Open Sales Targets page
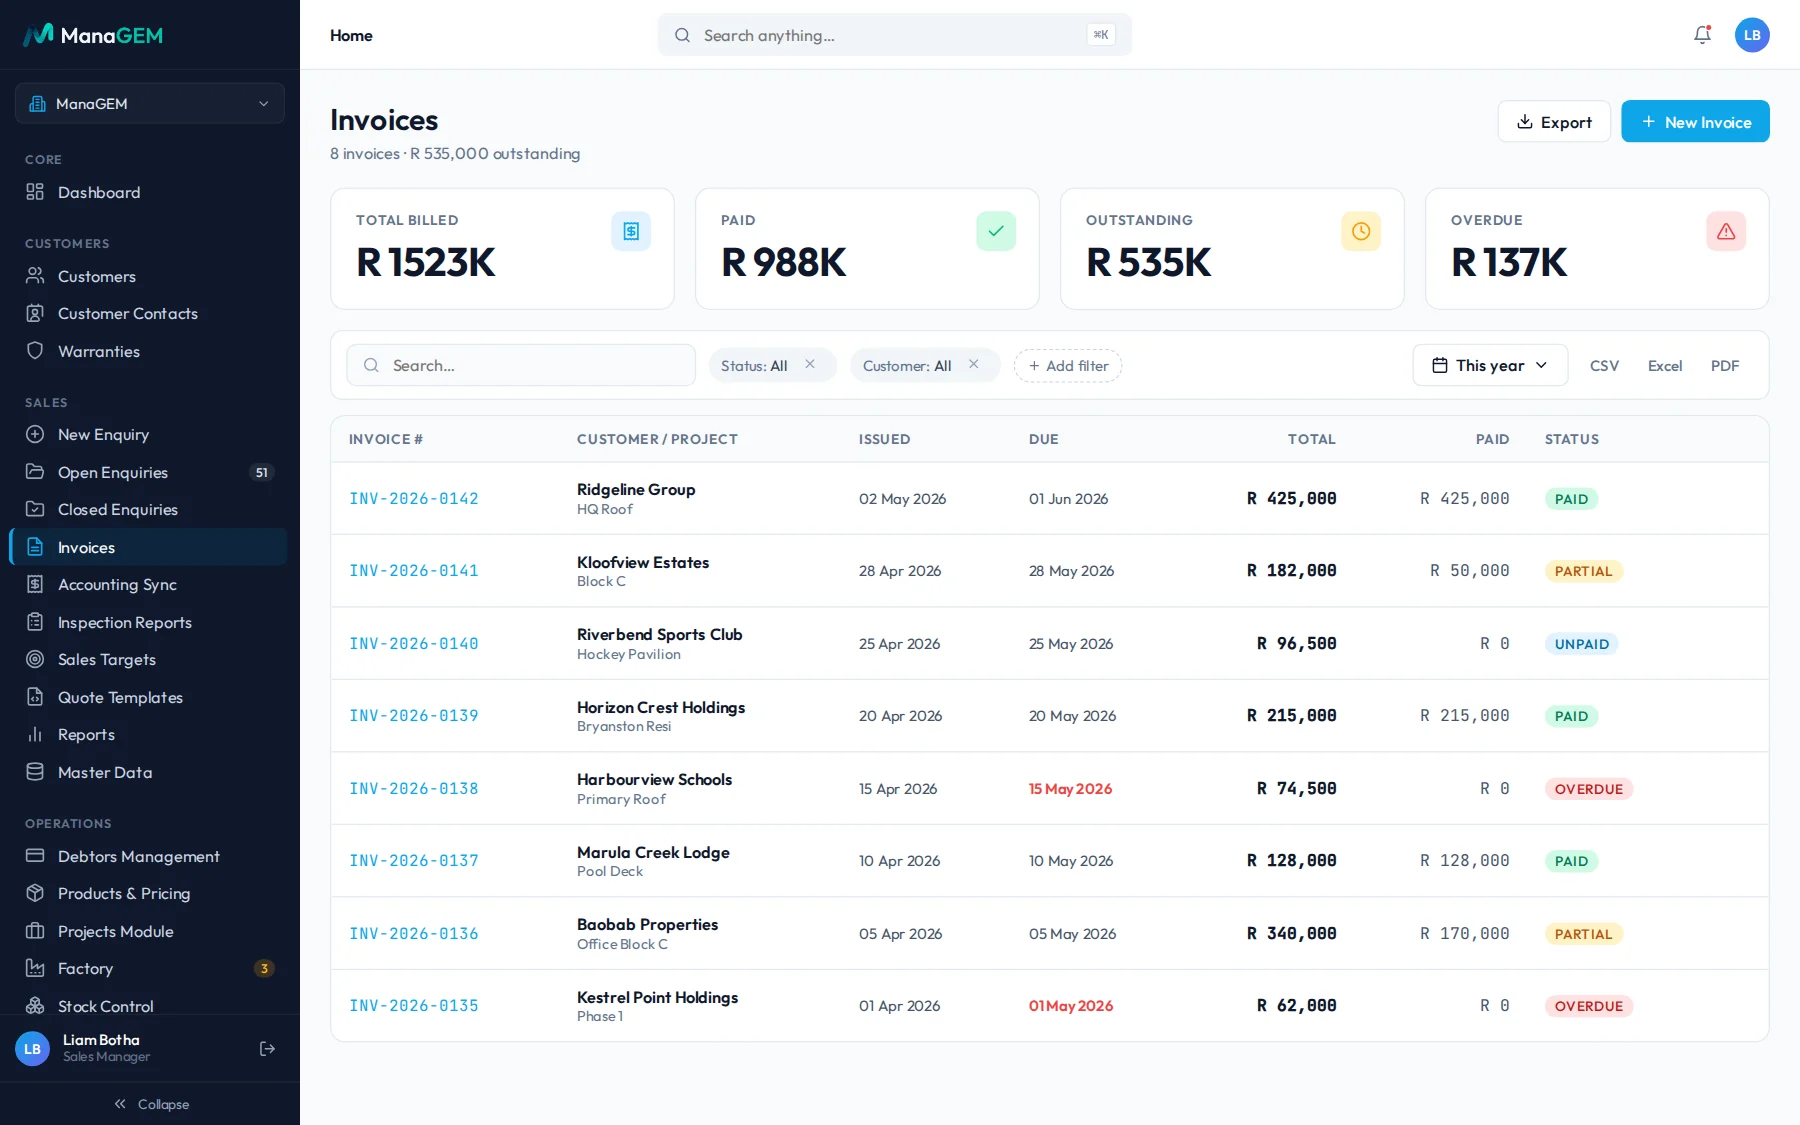The height and width of the screenshot is (1125, 1800). tap(149, 660)
